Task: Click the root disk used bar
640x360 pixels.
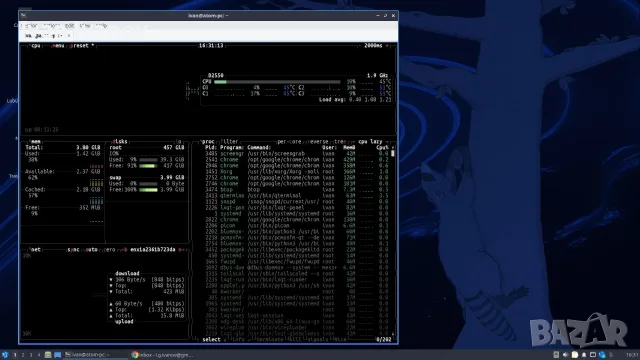Action: tap(148, 160)
